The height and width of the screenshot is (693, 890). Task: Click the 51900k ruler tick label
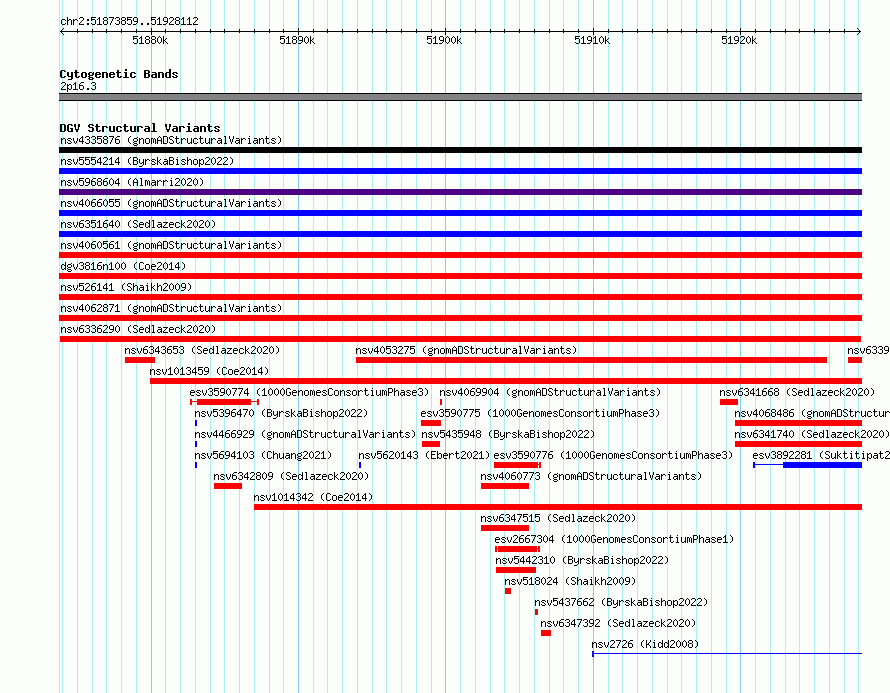click(444, 40)
